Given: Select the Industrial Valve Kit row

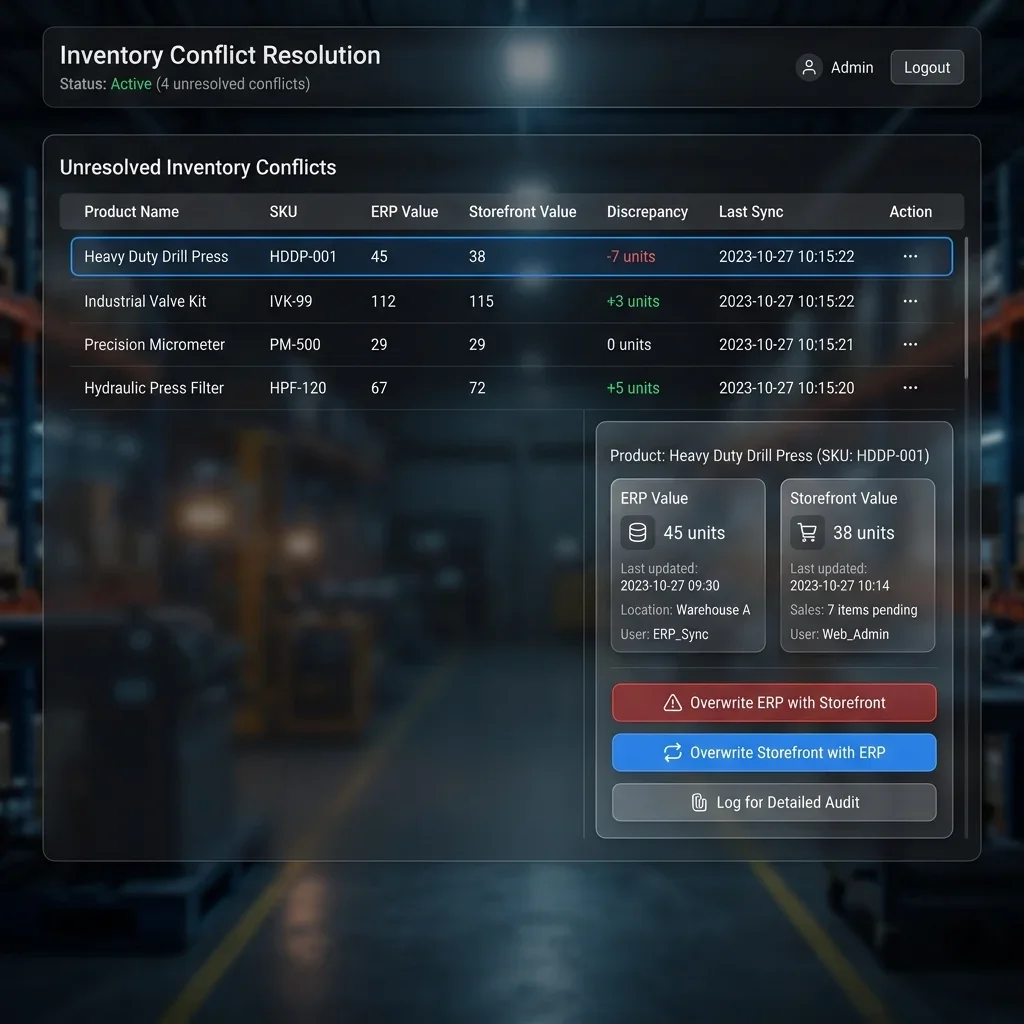Looking at the screenshot, I should click(x=511, y=301).
